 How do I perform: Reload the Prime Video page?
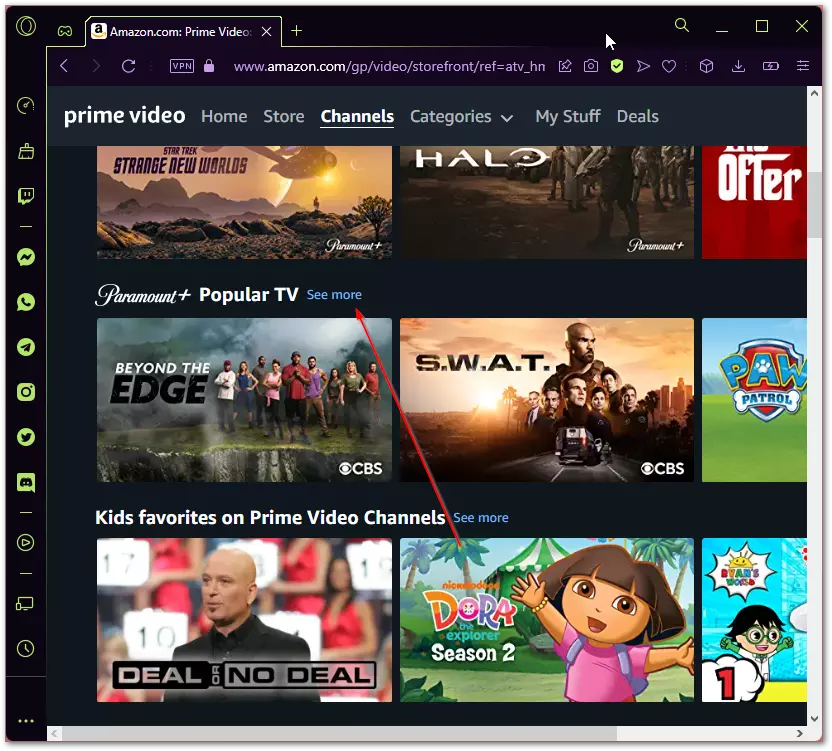click(128, 66)
